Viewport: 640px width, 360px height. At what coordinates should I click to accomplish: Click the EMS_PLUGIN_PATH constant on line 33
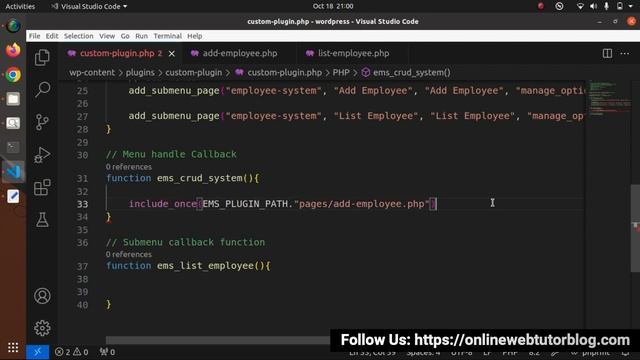point(245,204)
